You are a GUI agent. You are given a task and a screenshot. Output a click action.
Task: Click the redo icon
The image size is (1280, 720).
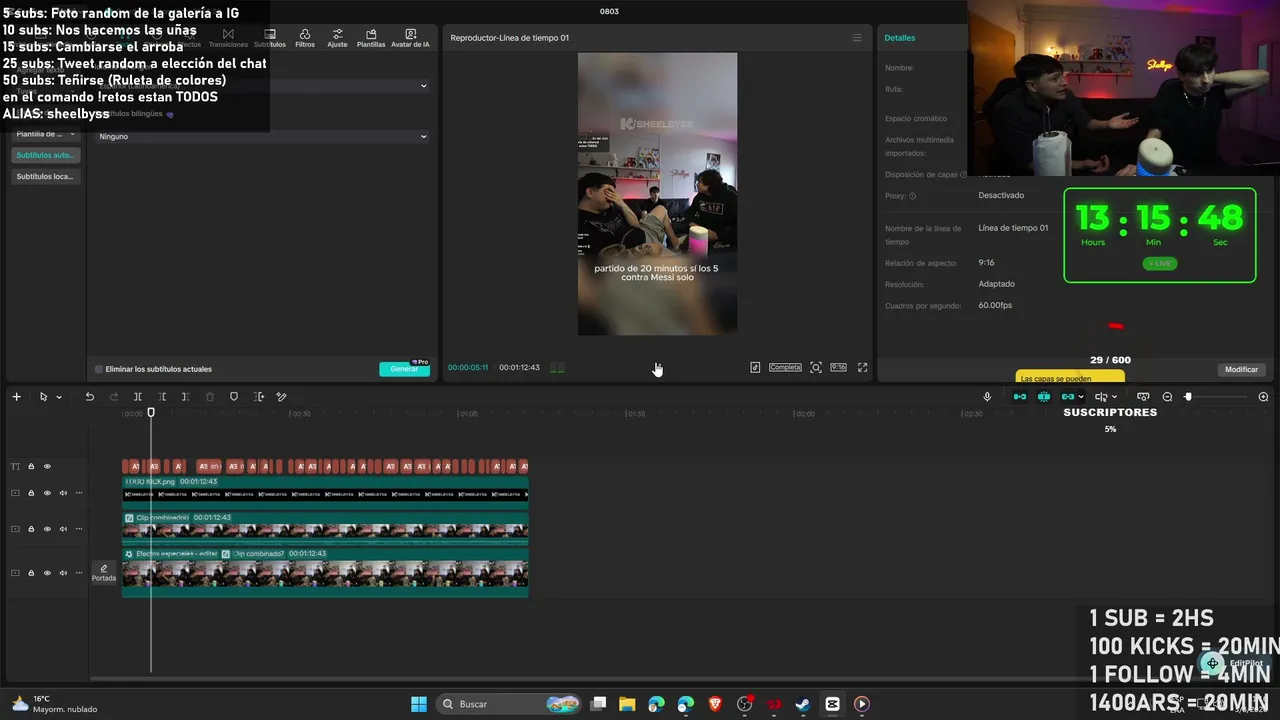point(113,397)
